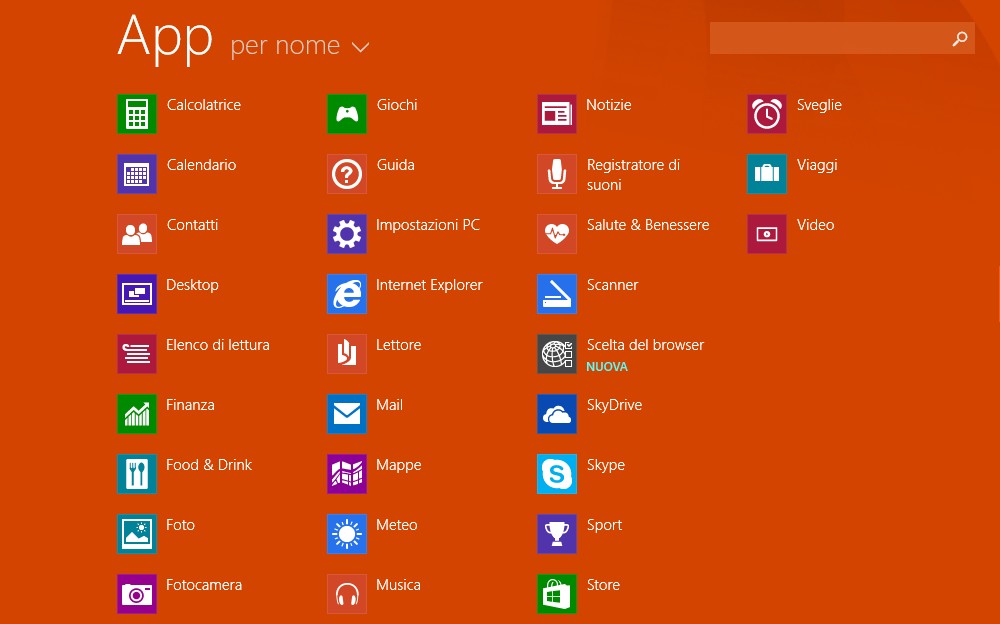This screenshot has height=624, width=1000.
Task: Open the Food & Drink icon
Action: coord(136,473)
